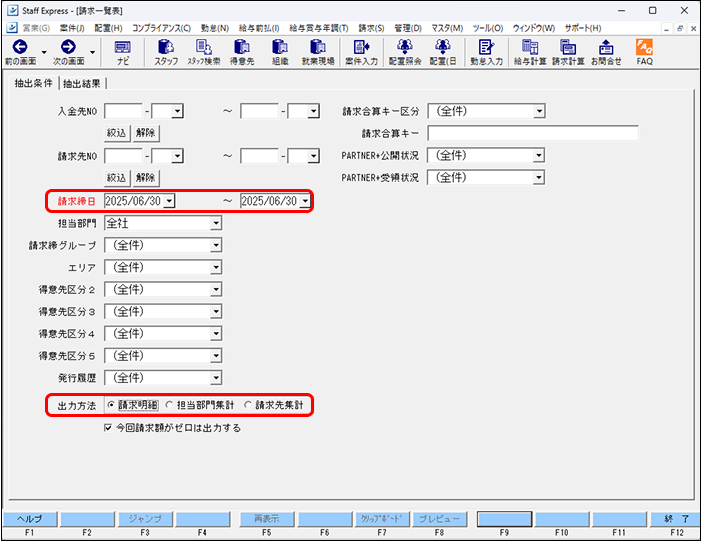Viewport: 701px width, 541px height.
Task: Open the 給与計算 payroll calculation icon
Action: [530, 52]
